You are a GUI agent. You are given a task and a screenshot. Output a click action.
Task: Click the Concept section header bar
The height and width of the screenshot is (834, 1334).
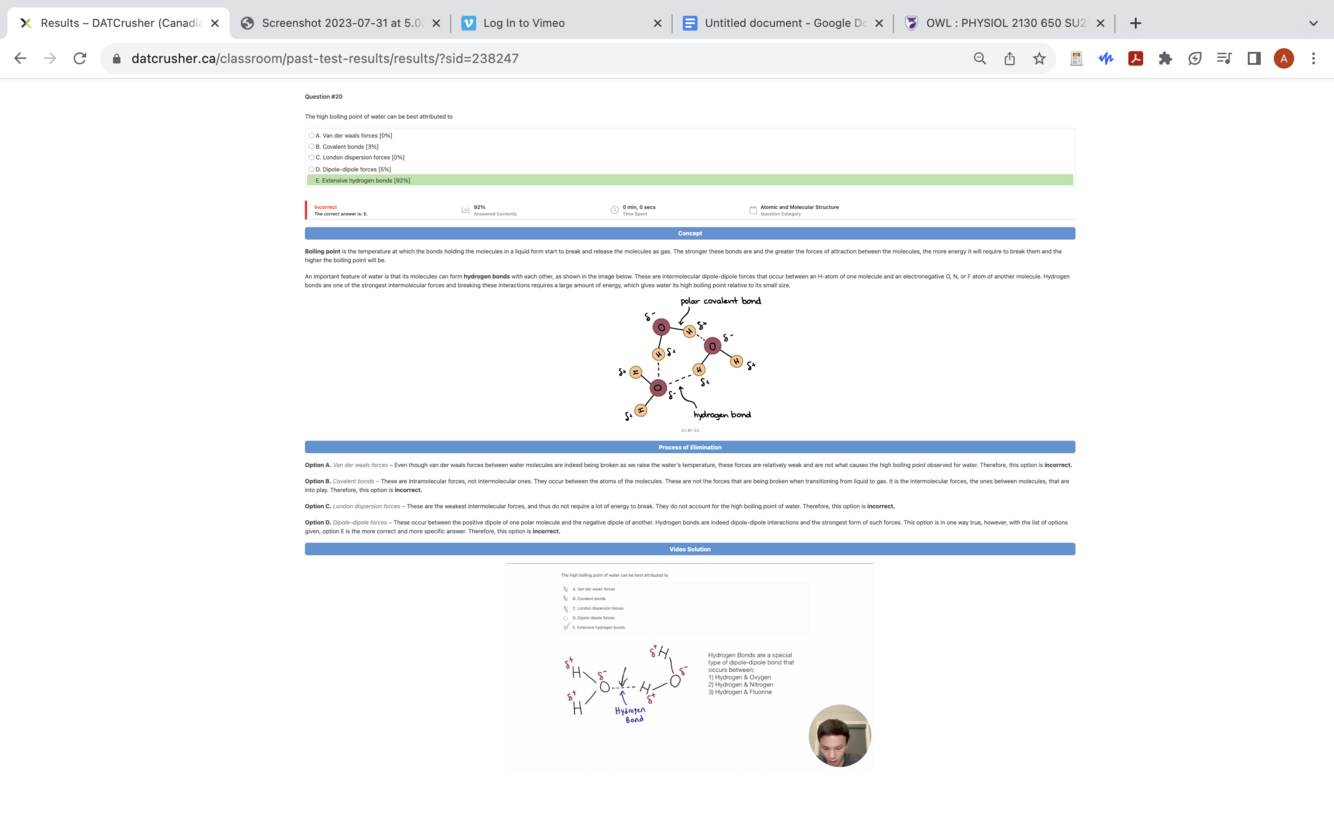[690, 233]
